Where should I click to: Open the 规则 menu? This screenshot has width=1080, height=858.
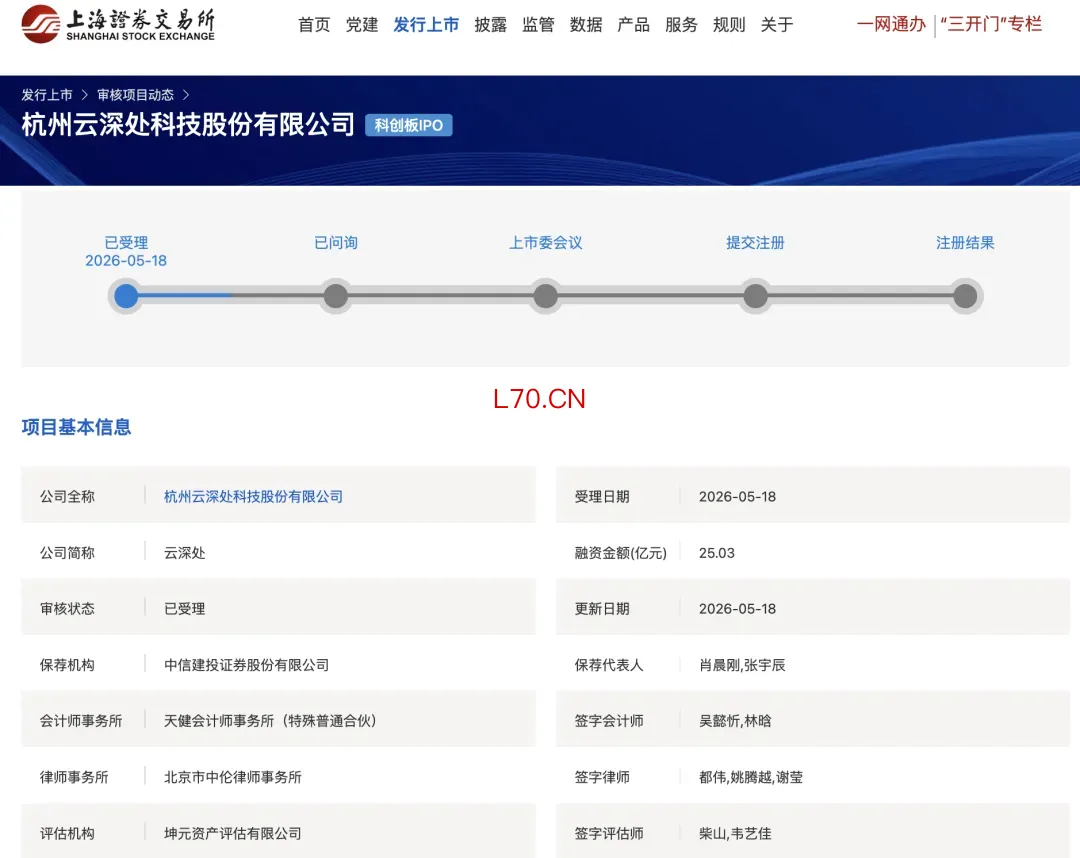coord(729,25)
